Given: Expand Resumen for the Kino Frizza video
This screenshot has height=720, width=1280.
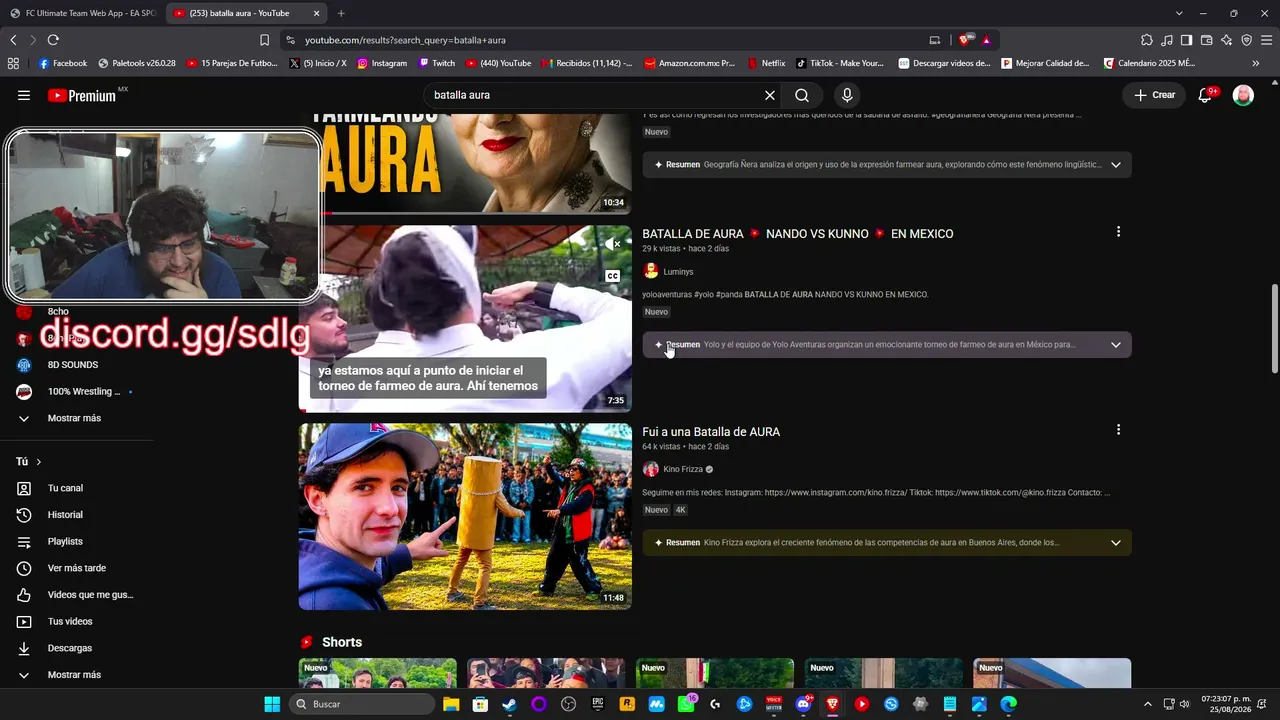Looking at the screenshot, I should pyautogui.click(x=887, y=542).
